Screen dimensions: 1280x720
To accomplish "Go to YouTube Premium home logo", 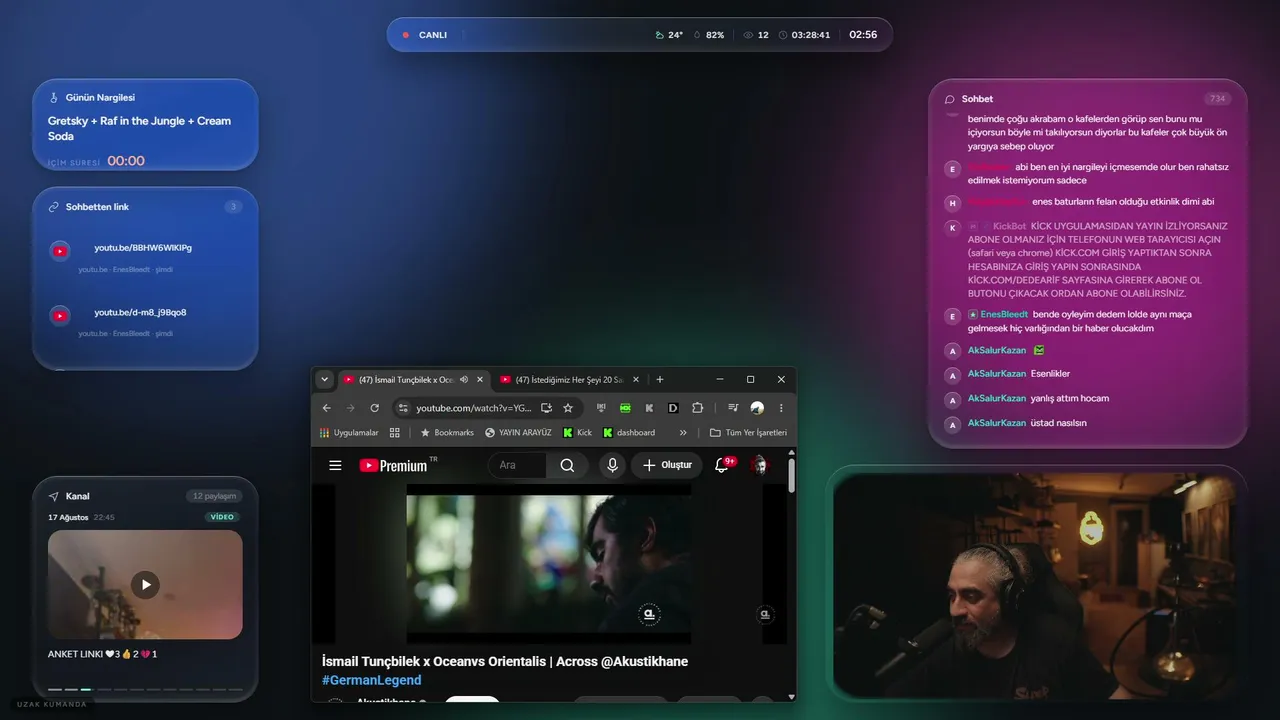I will 393,465.
